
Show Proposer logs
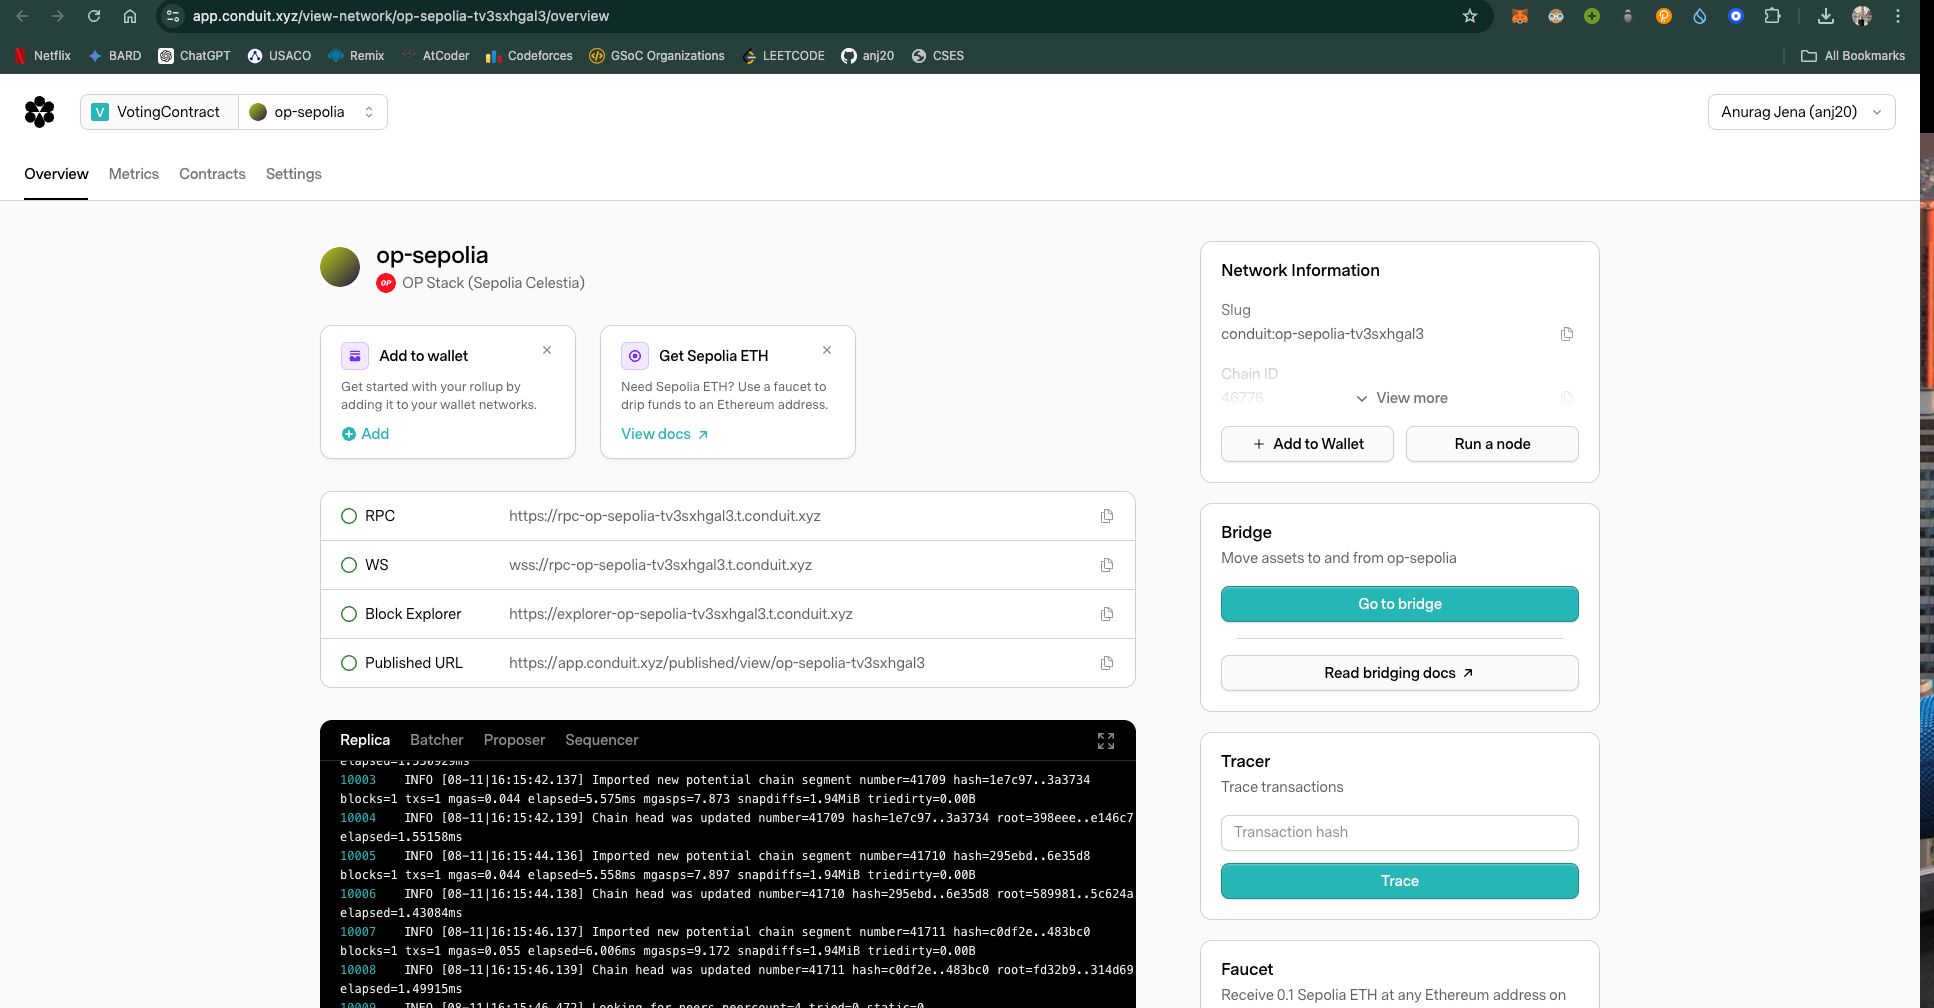point(514,740)
